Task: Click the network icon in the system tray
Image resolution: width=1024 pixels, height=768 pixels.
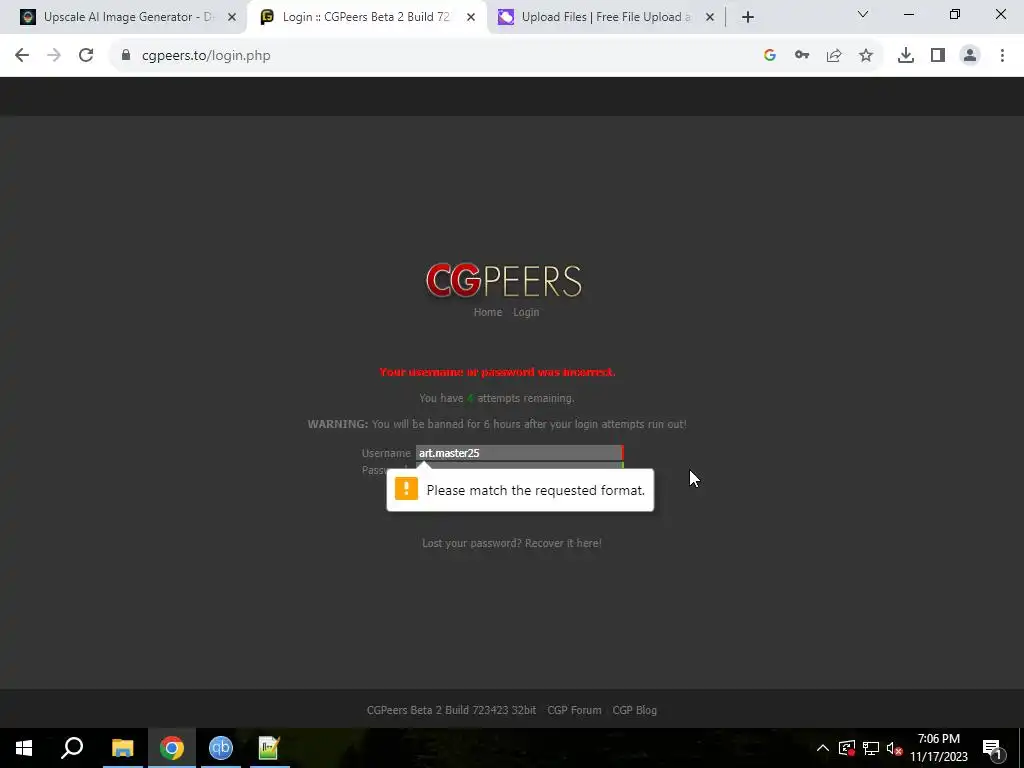Action: tap(871, 748)
